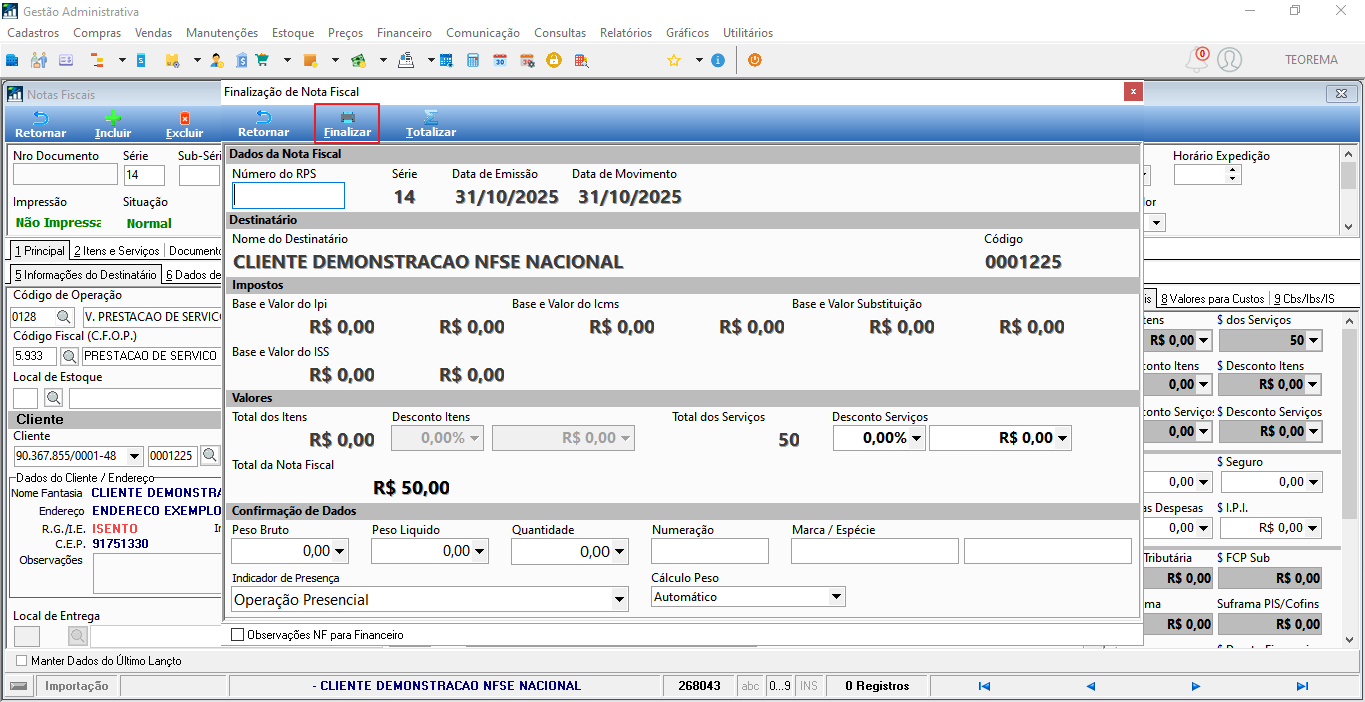The image size is (1365, 702).
Task: Open the Vendas menu
Action: point(153,33)
